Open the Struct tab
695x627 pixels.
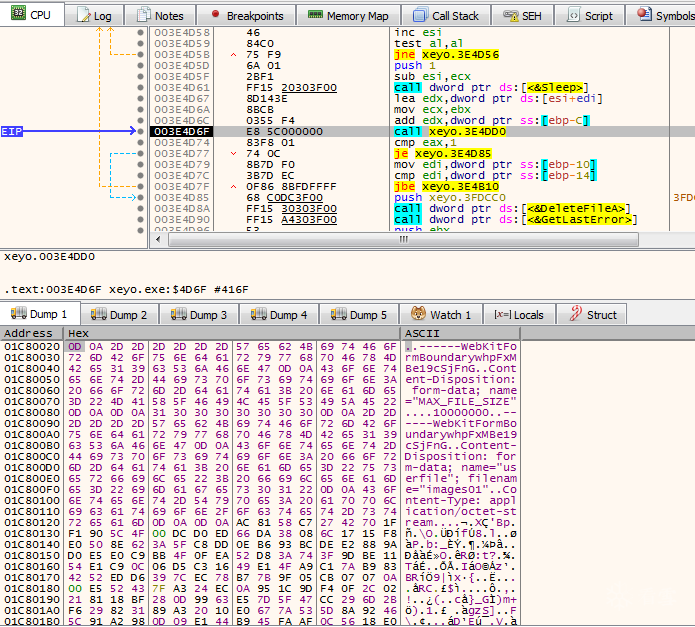pyautogui.click(x=592, y=315)
